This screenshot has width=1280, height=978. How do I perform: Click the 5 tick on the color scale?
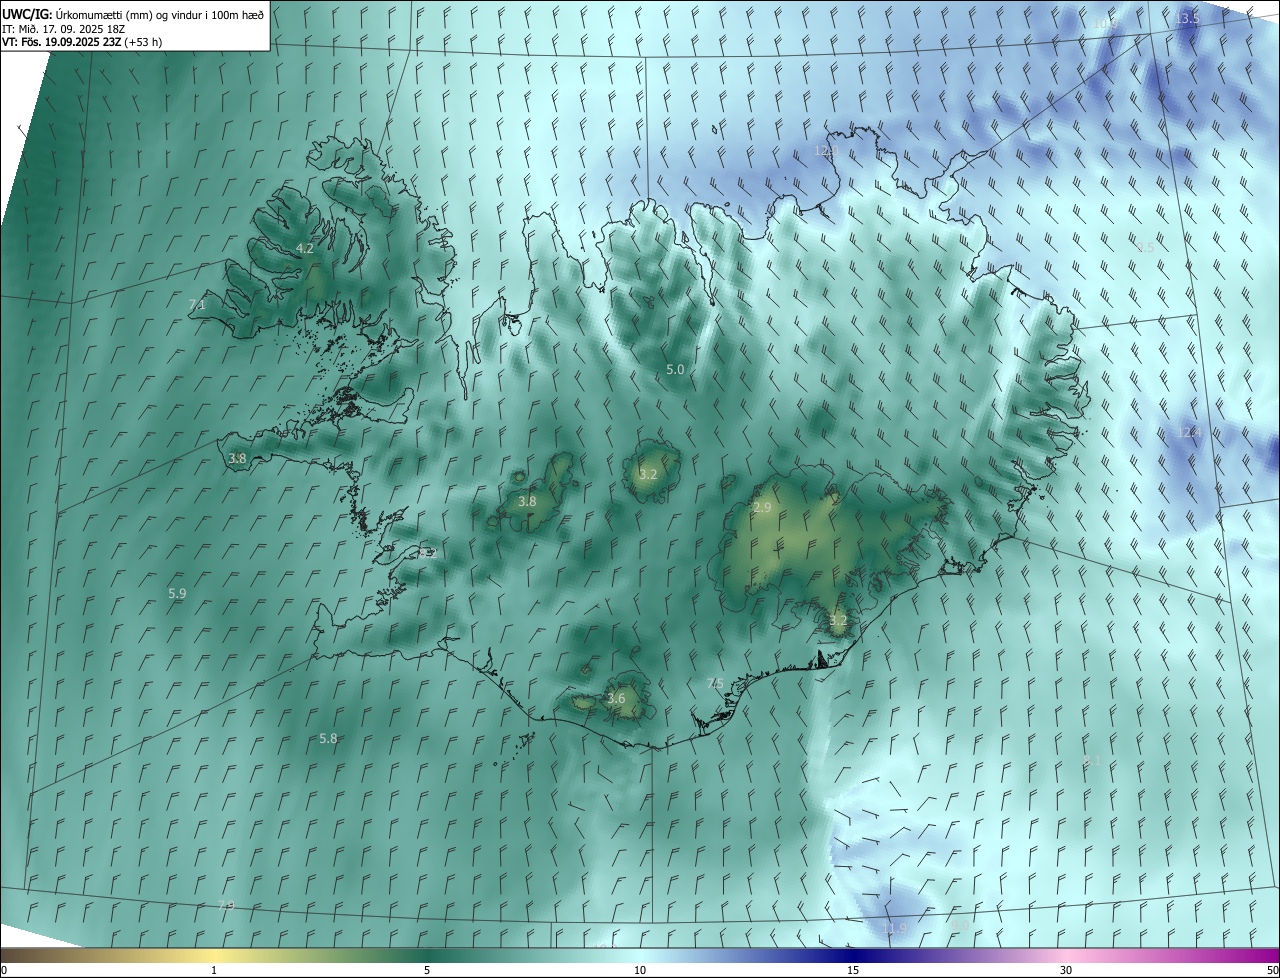427,970
